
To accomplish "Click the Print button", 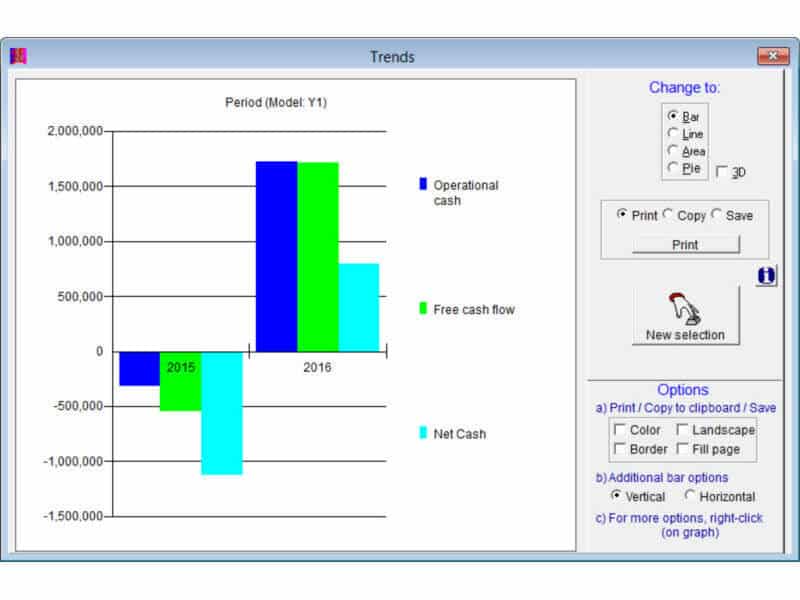I will point(685,245).
